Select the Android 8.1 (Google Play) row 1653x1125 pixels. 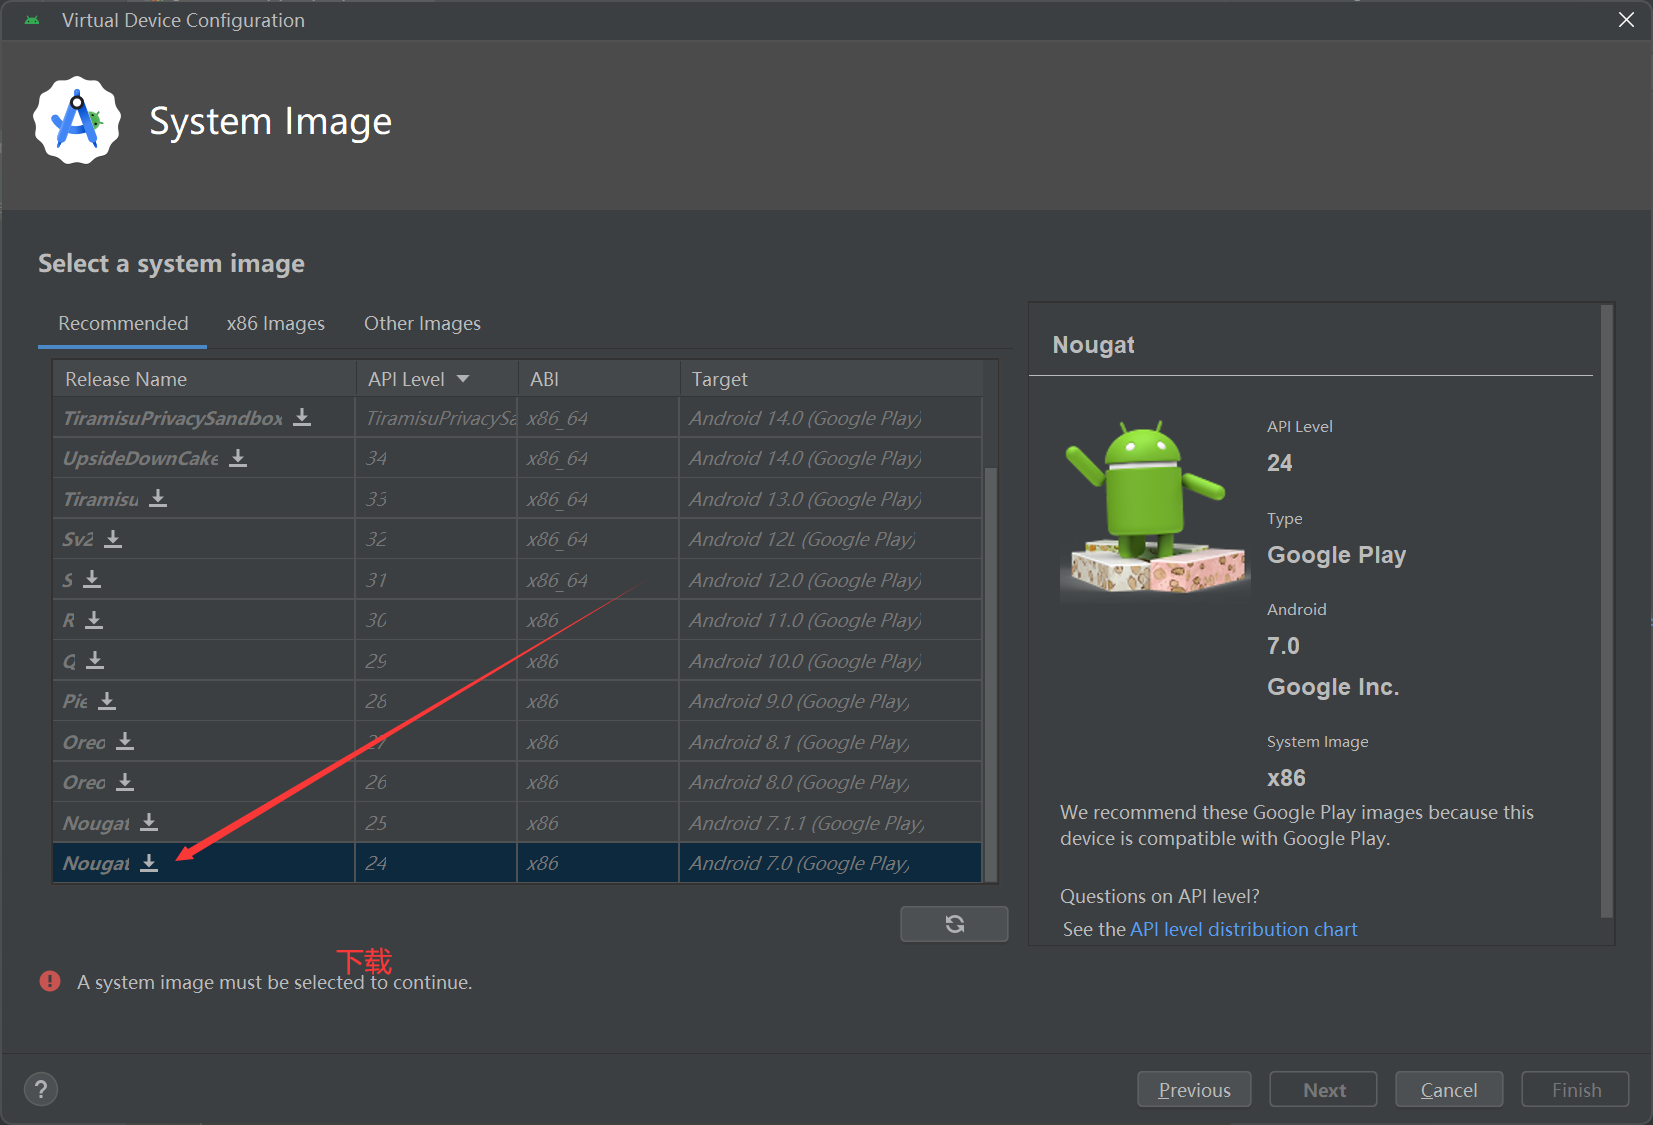tap(517, 742)
